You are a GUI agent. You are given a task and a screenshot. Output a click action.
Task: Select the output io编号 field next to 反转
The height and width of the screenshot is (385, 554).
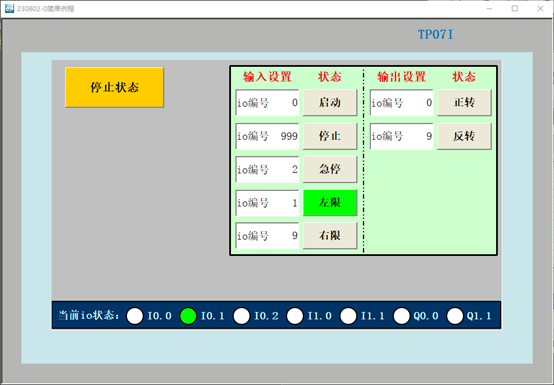[402, 136]
